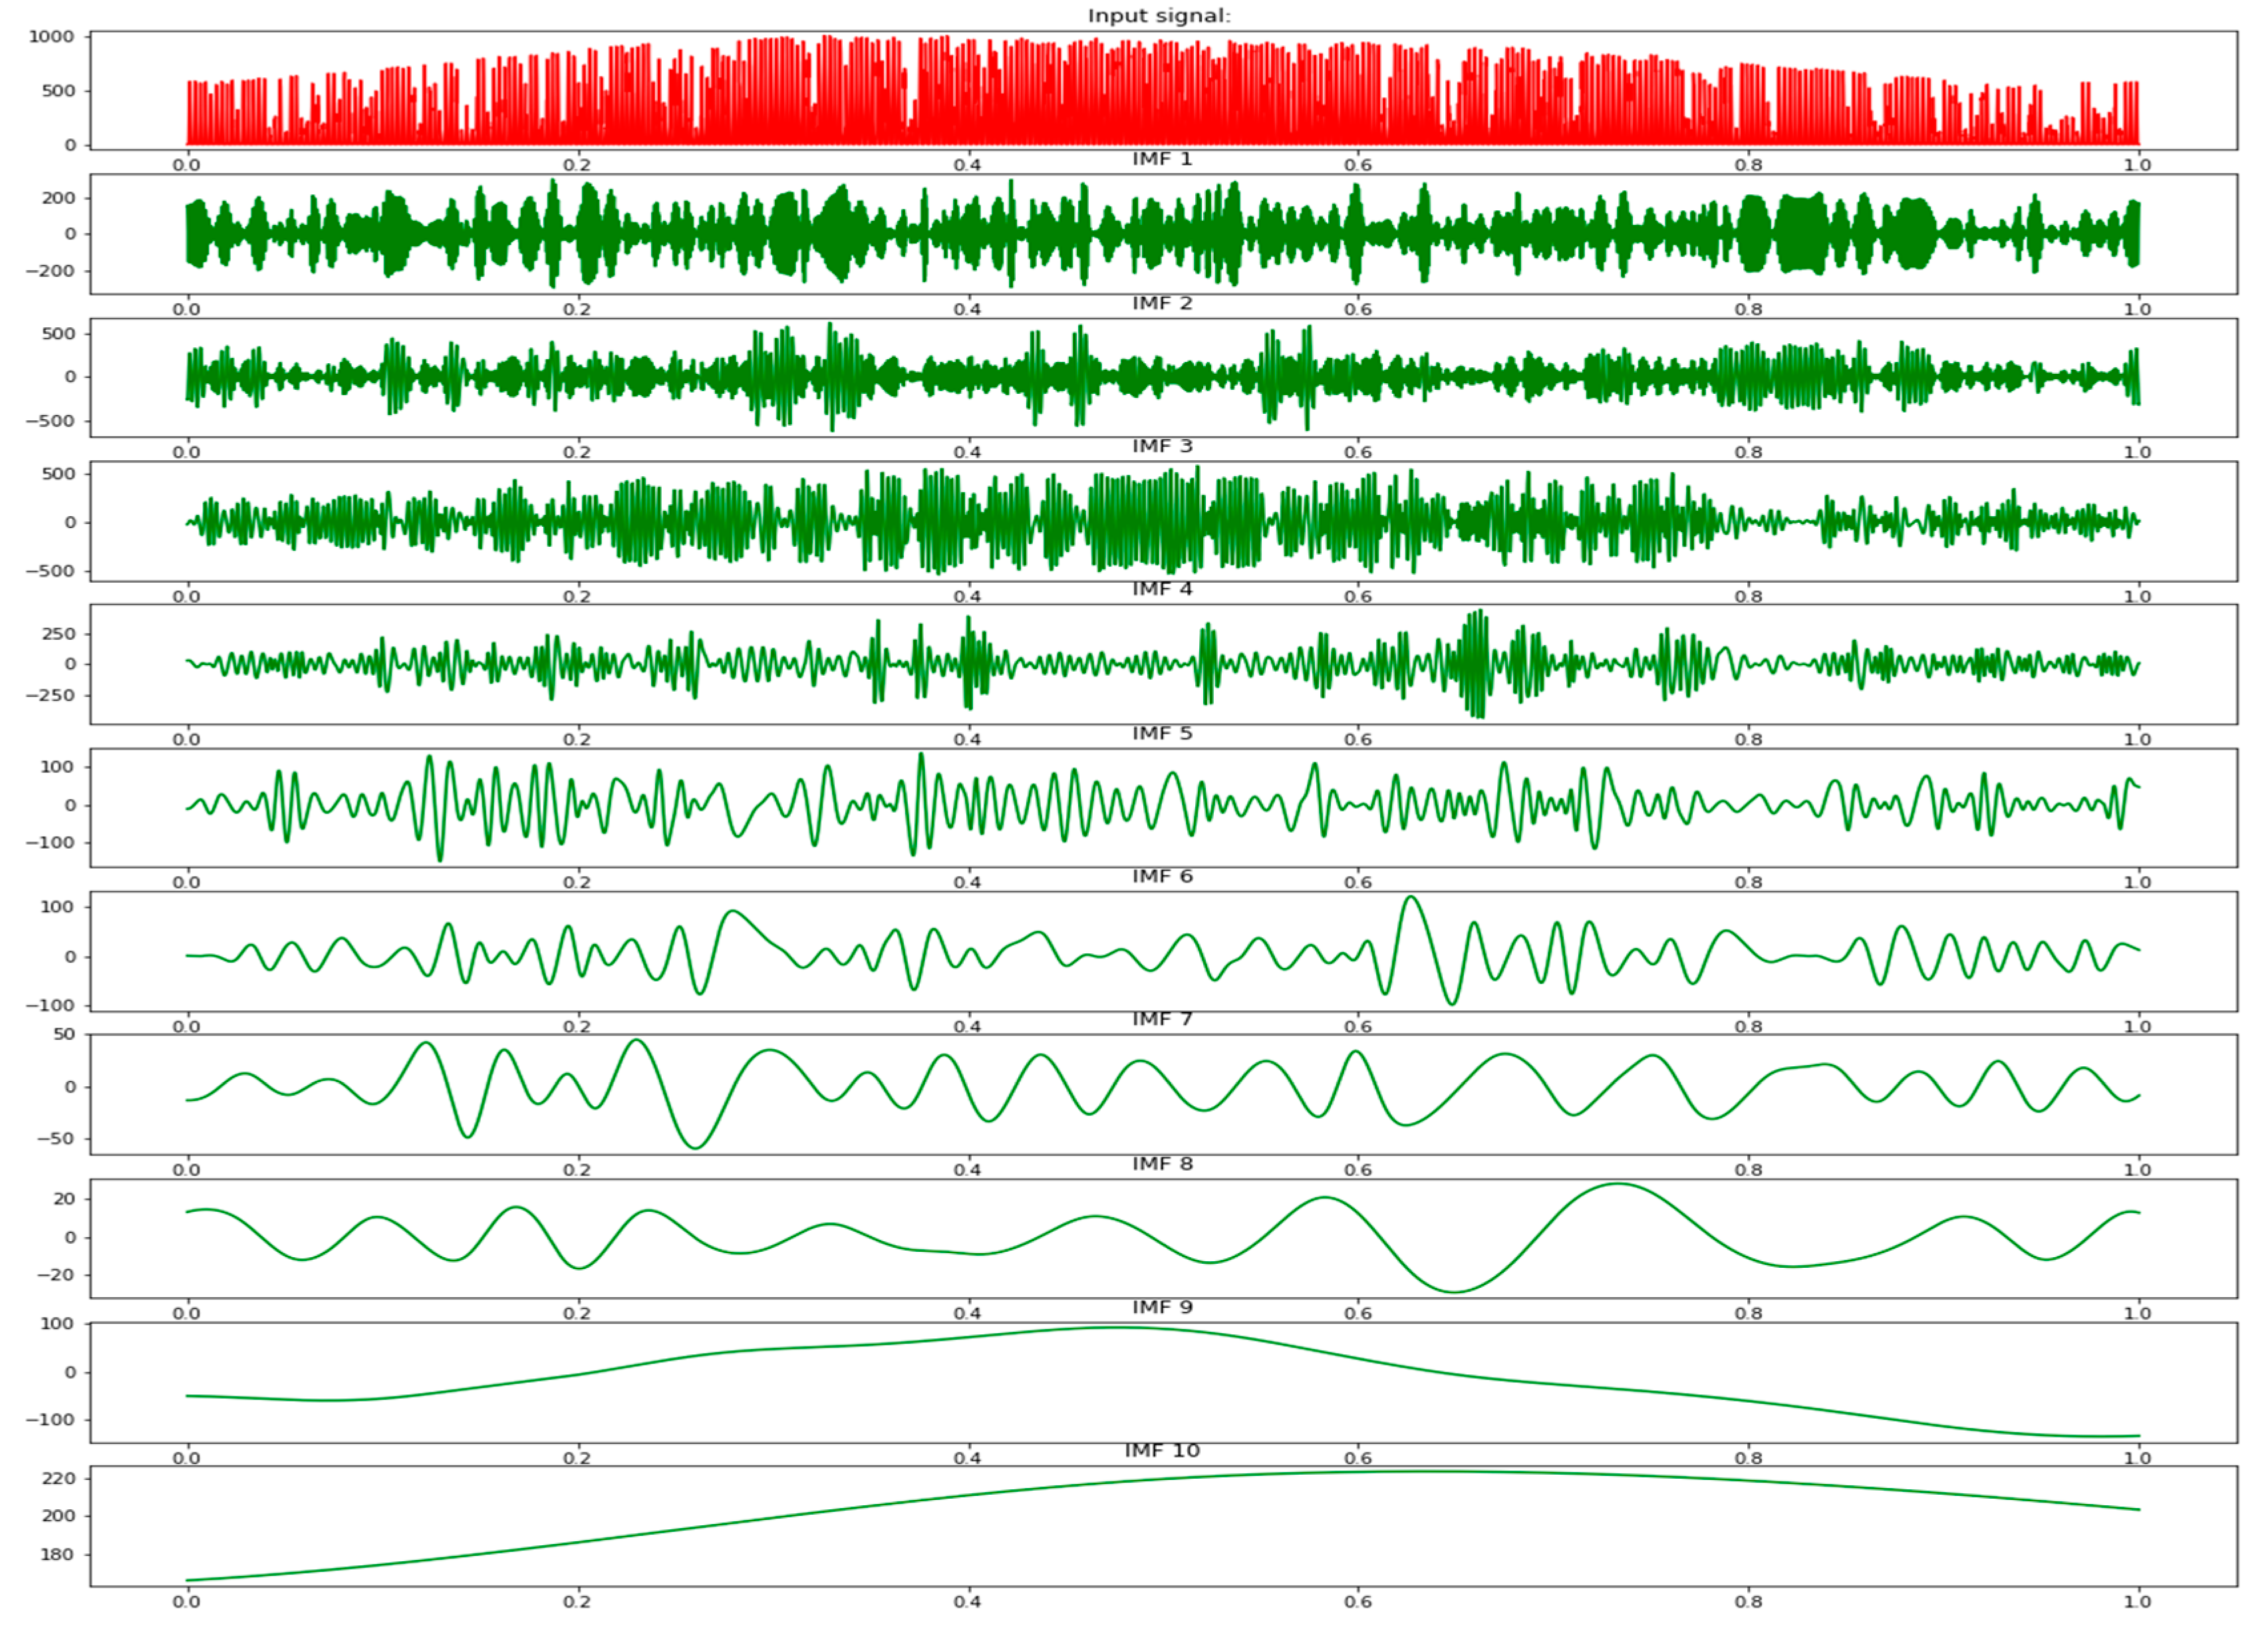
Task: Click the 20 y-axis tick on IMF 8
Action: (64, 1199)
